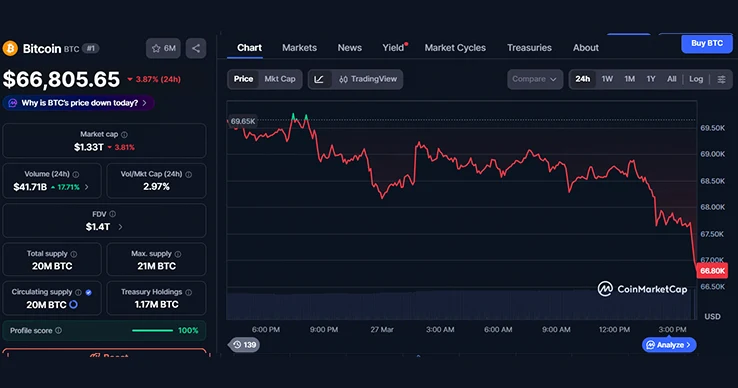The height and width of the screenshot is (388, 738).
Task: Select the 1M time range
Action: click(630, 79)
